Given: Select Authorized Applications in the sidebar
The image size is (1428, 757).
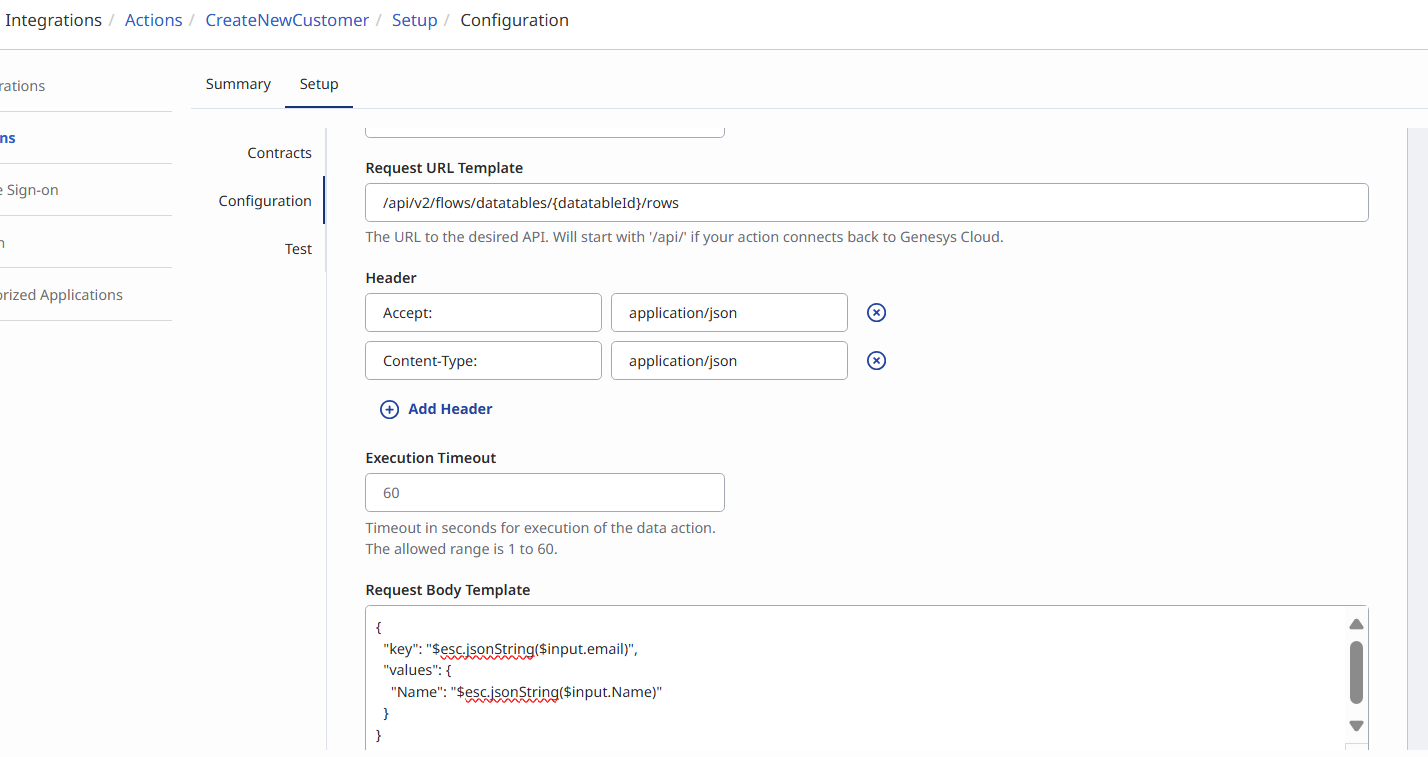Looking at the screenshot, I should tap(62, 295).
